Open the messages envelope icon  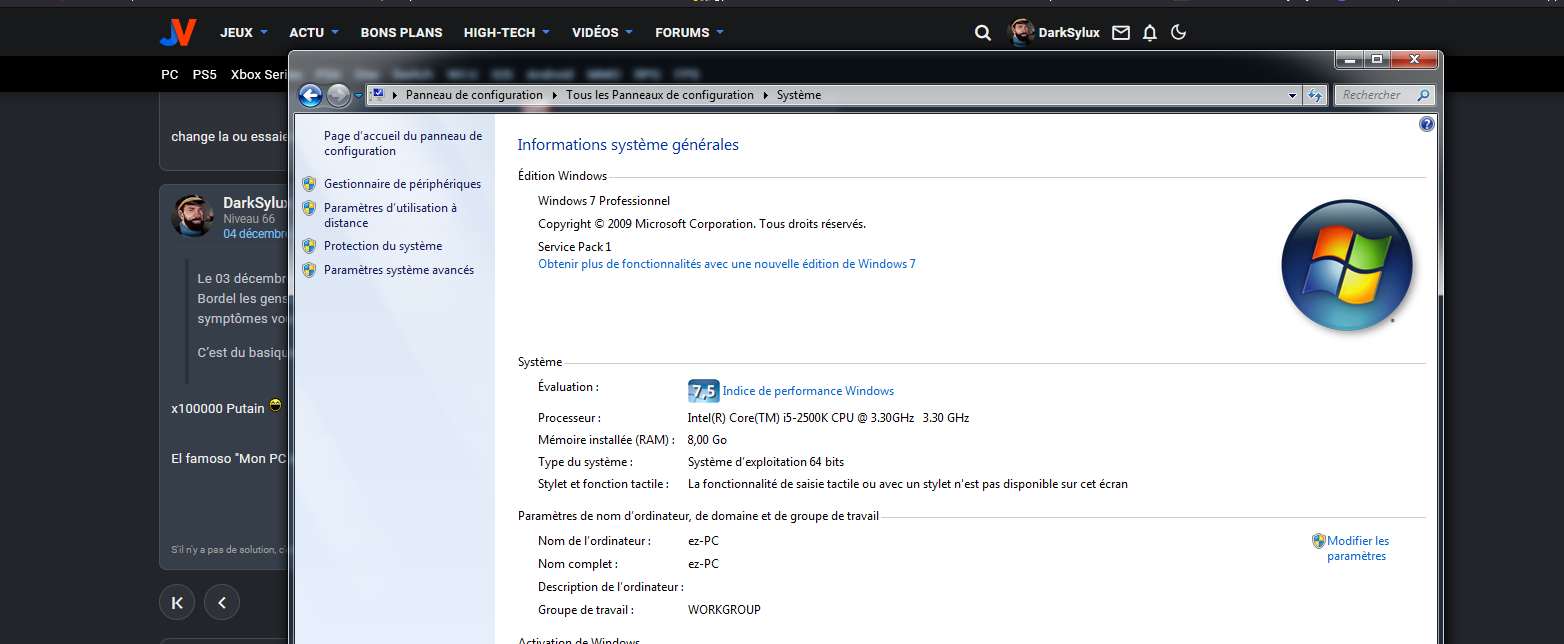[1121, 33]
